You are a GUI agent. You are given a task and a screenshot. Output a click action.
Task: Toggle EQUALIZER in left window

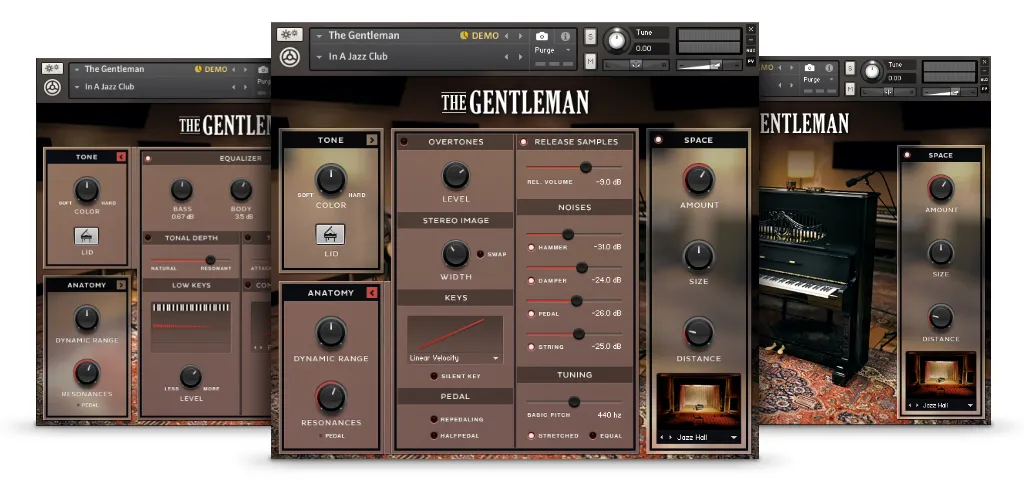[x=148, y=158]
